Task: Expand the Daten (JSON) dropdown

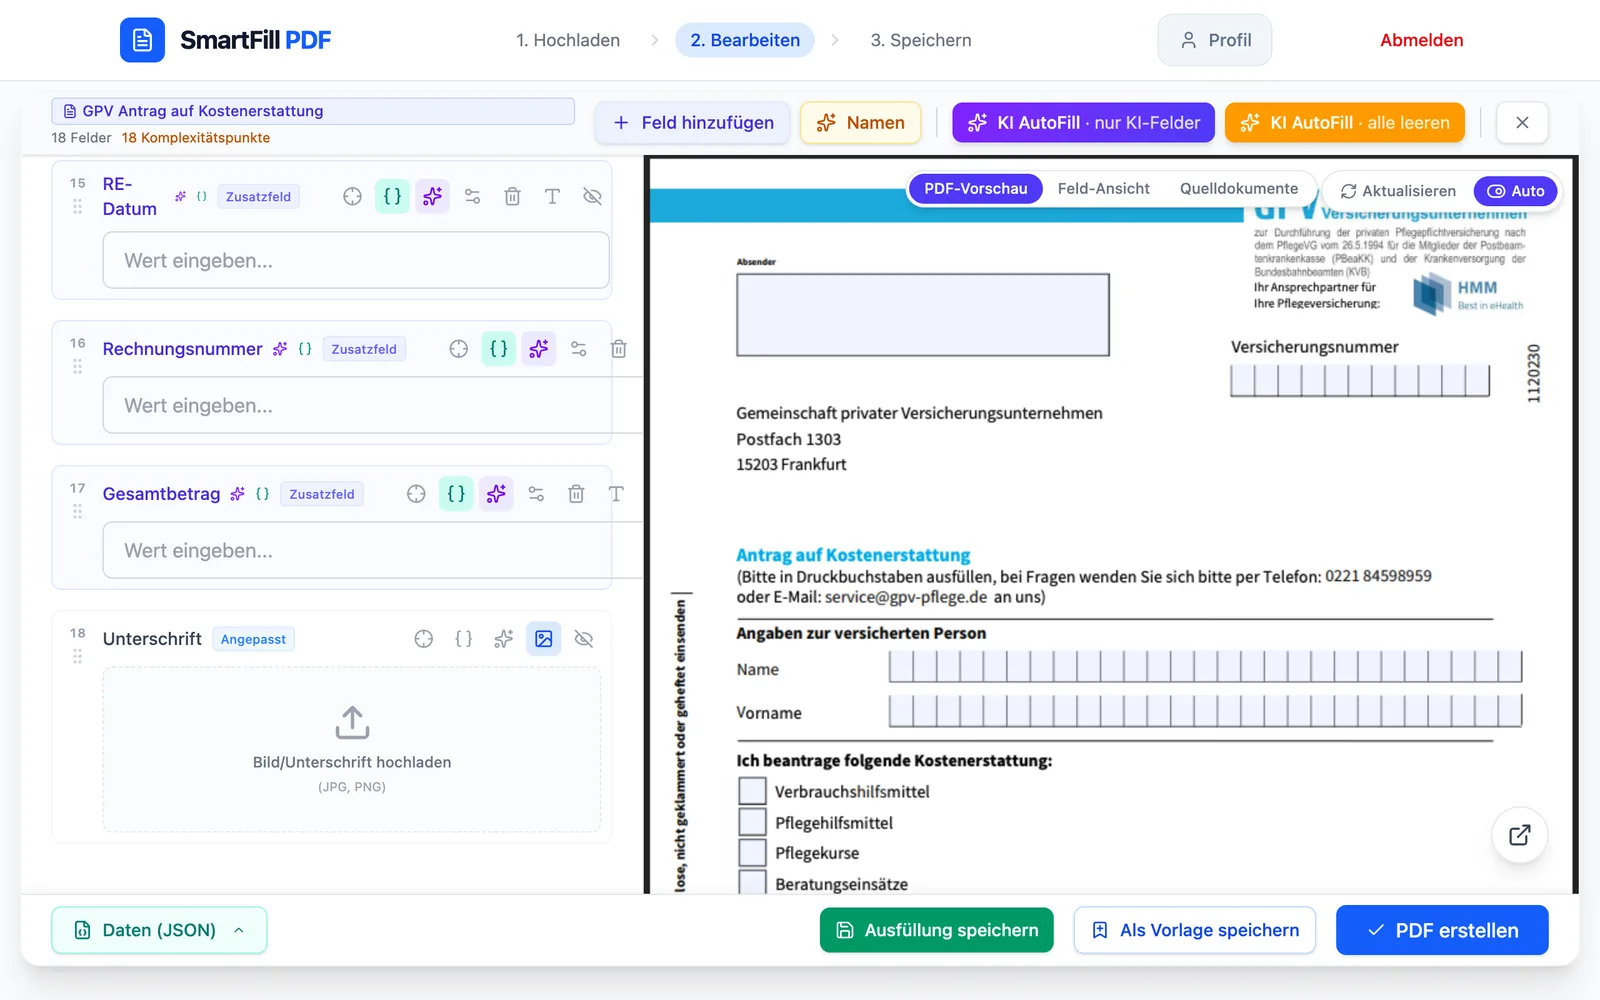Action: (159, 930)
